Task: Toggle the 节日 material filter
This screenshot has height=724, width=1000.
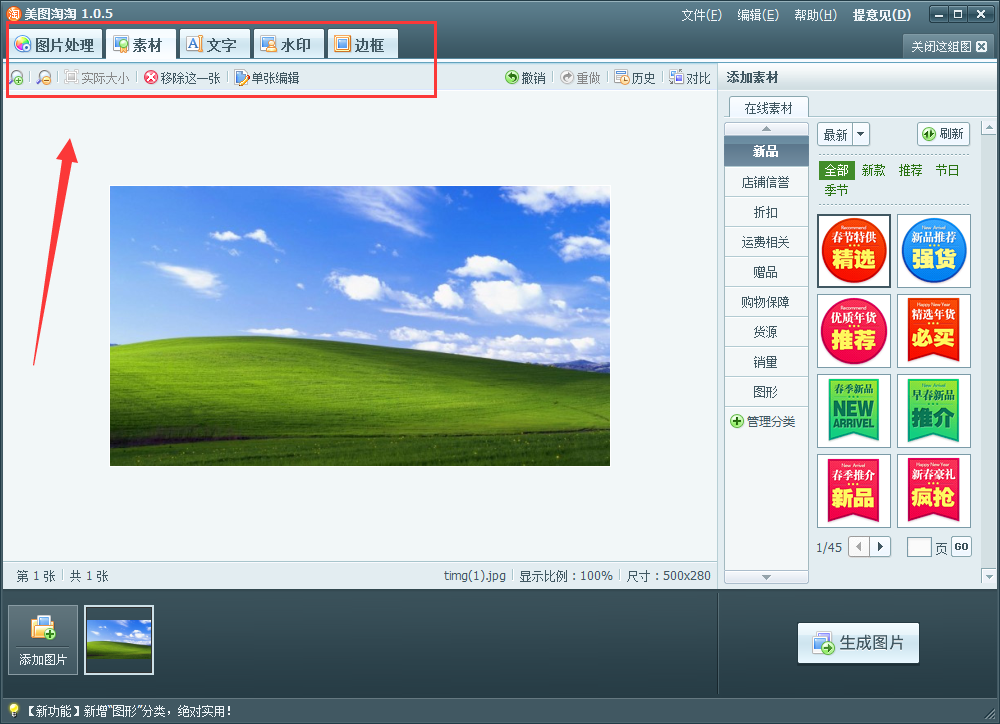Action: coord(948,170)
